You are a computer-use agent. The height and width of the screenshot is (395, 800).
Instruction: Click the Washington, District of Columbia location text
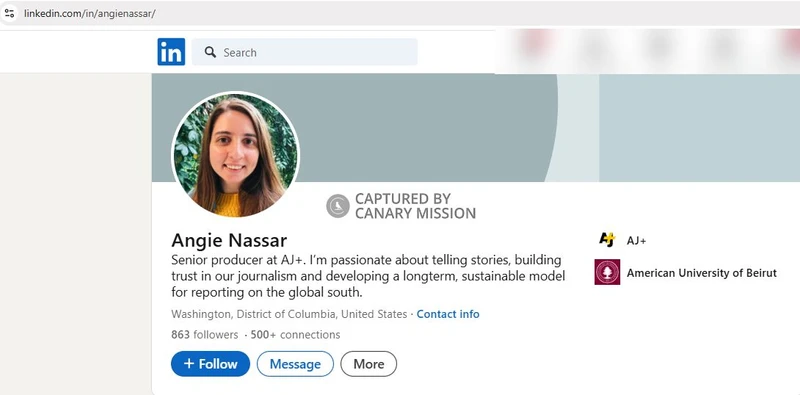click(x=289, y=314)
